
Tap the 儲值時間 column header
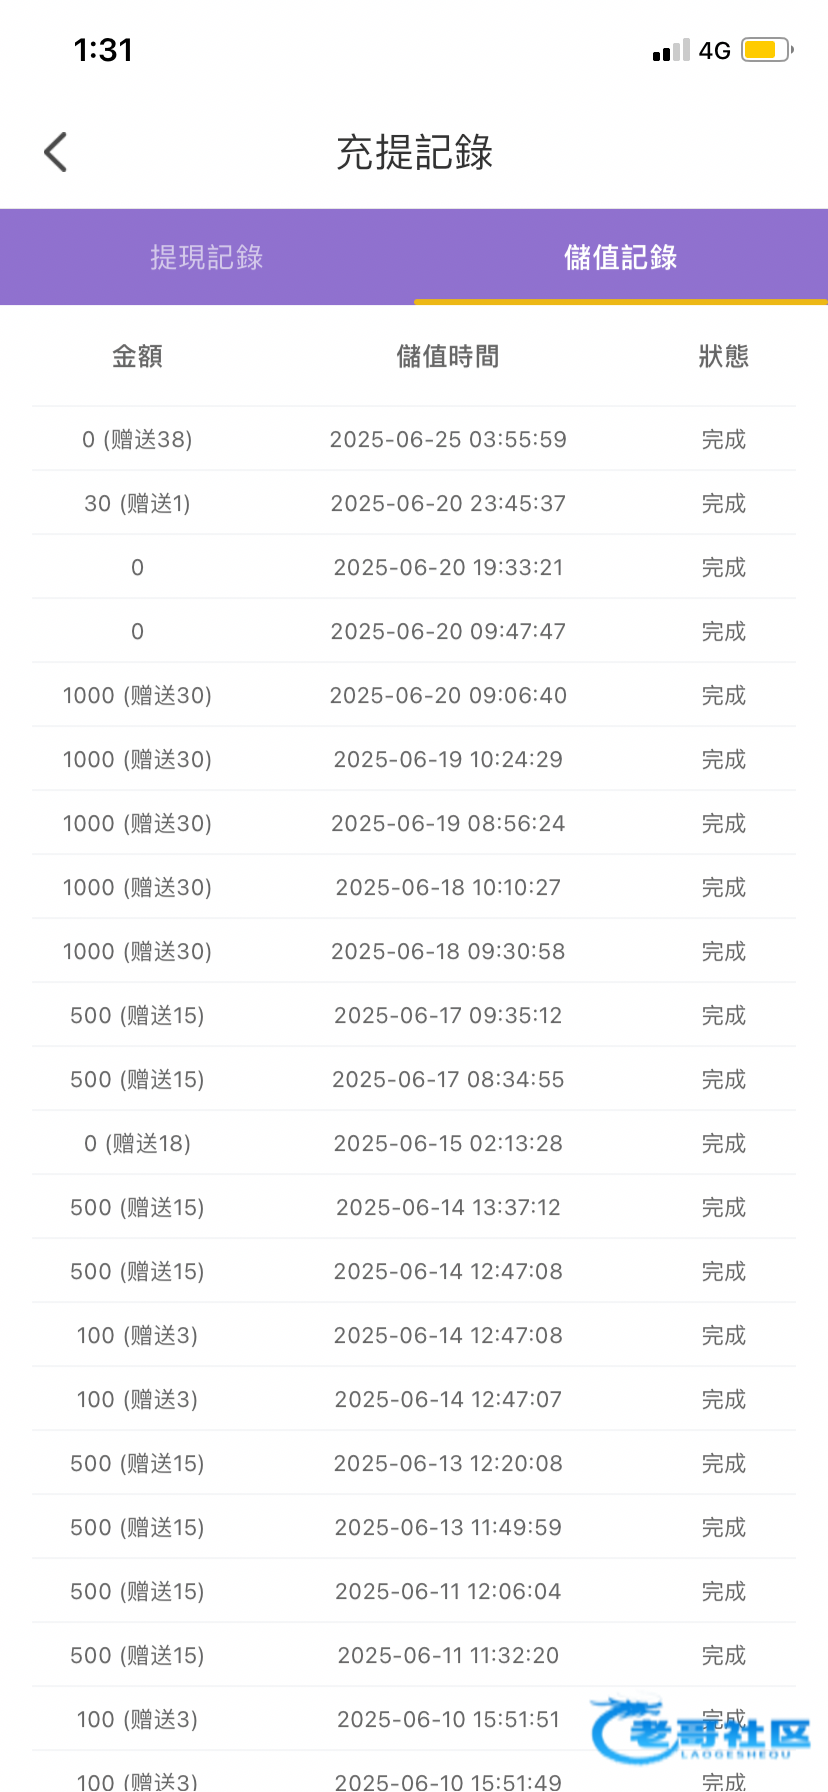coord(448,356)
